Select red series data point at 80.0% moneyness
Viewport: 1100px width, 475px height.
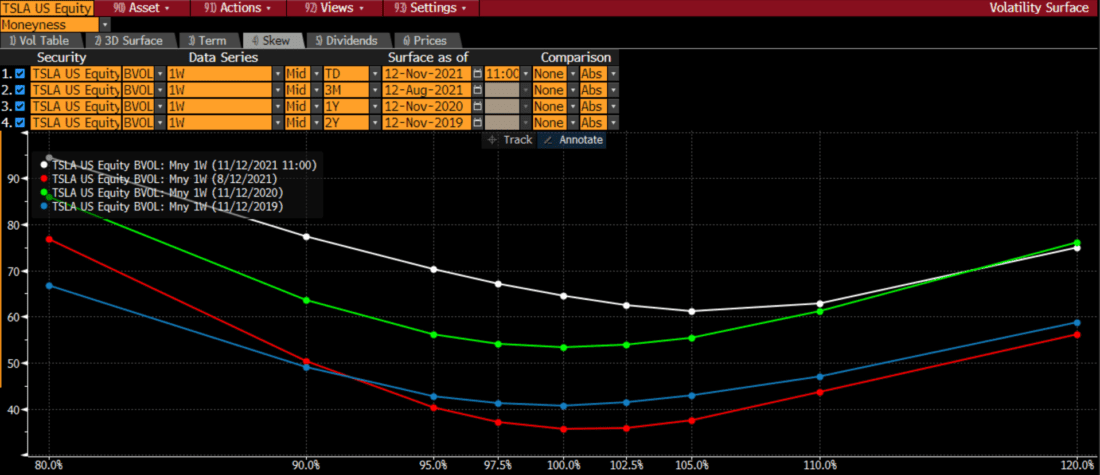[x=49, y=239]
